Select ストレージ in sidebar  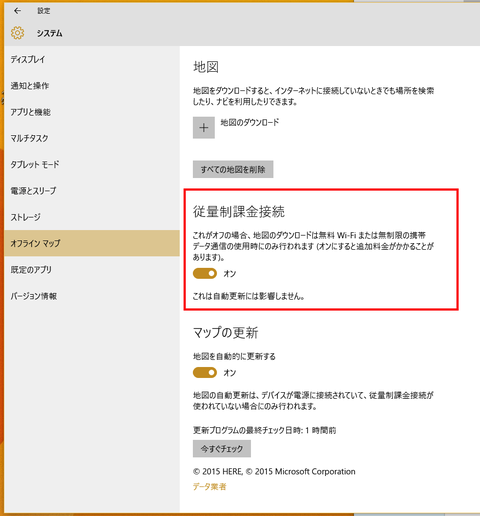coord(92,217)
